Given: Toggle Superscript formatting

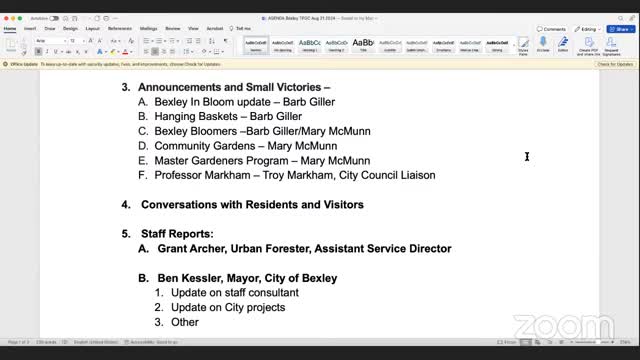Looking at the screenshot, I should [x=86, y=52].
